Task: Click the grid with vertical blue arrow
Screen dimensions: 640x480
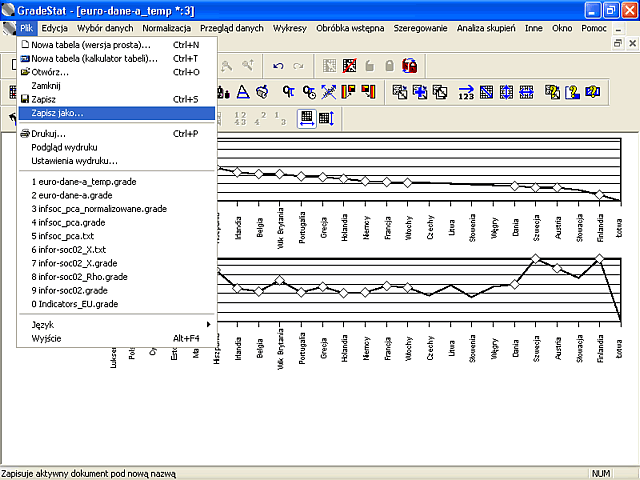Action: tap(507, 92)
